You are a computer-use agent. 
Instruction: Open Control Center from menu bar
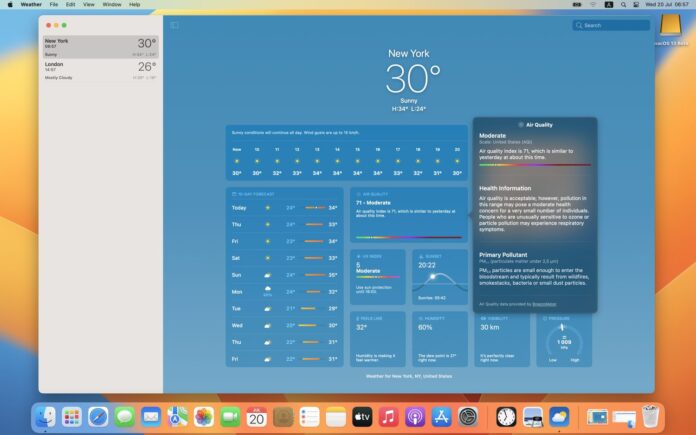pyautogui.click(x=636, y=4)
